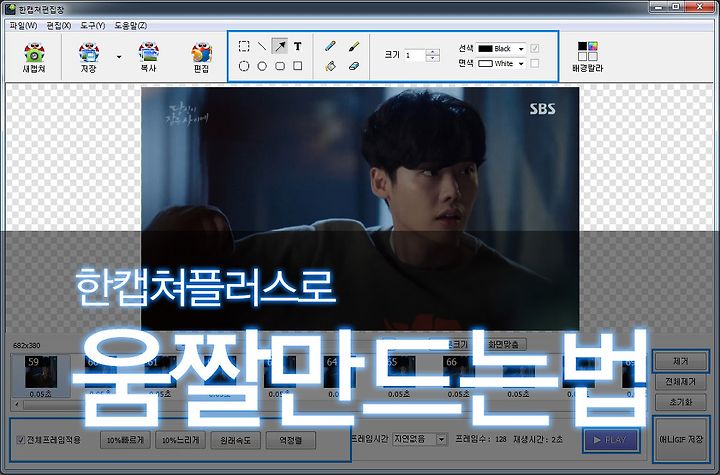720x475 pixels.
Task: Click the 크기 size input field
Action: (415, 56)
